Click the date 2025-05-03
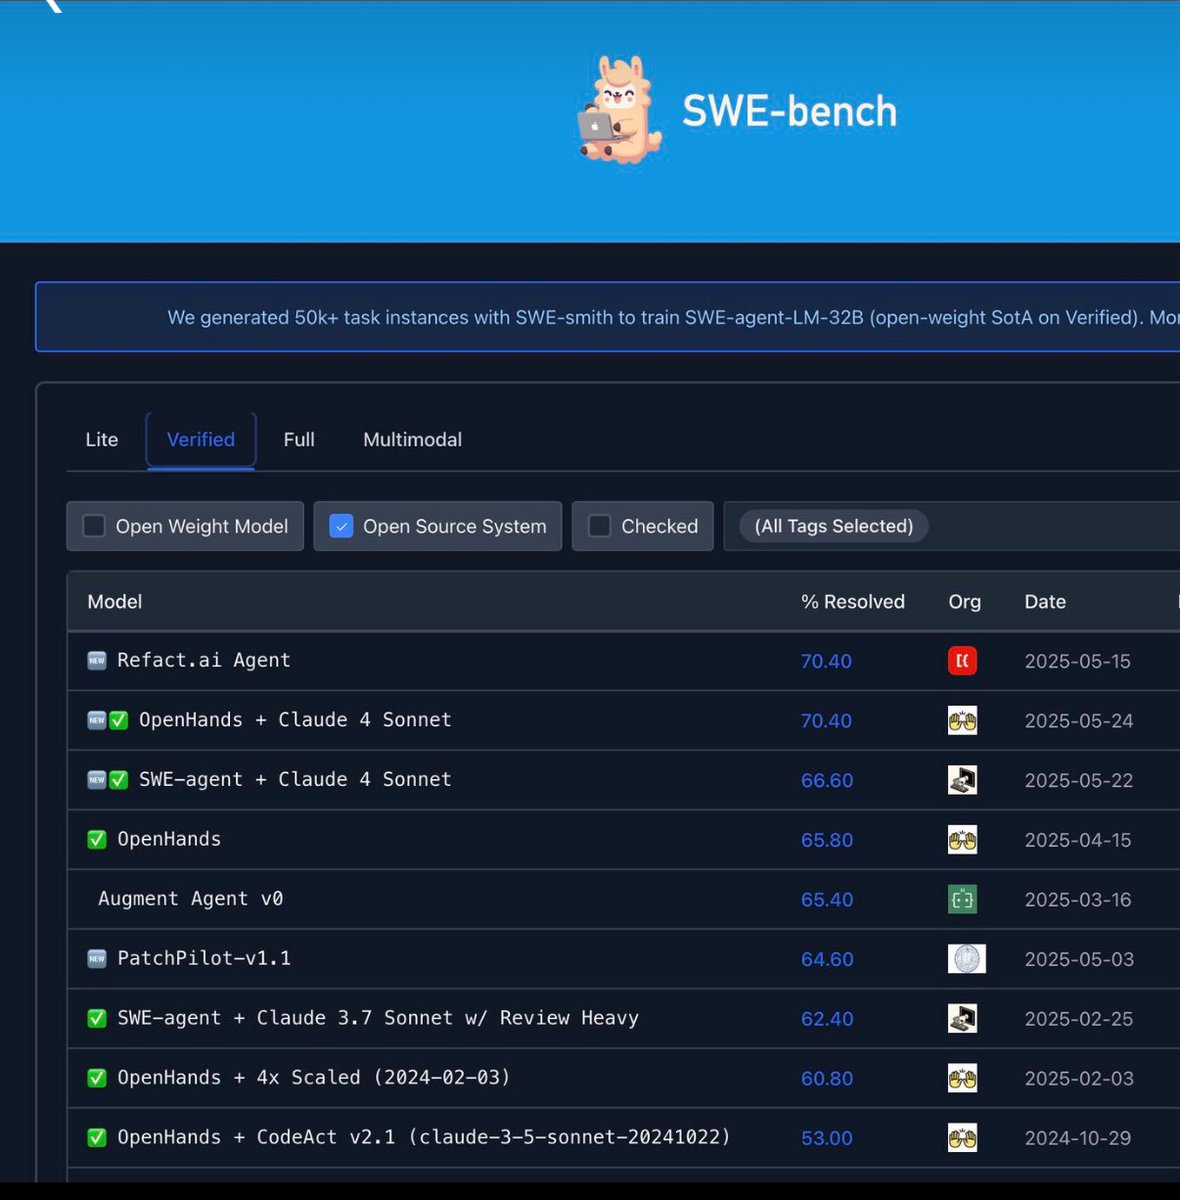Image resolution: width=1180 pixels, height=1200 pixels. tap(1079, 959)
